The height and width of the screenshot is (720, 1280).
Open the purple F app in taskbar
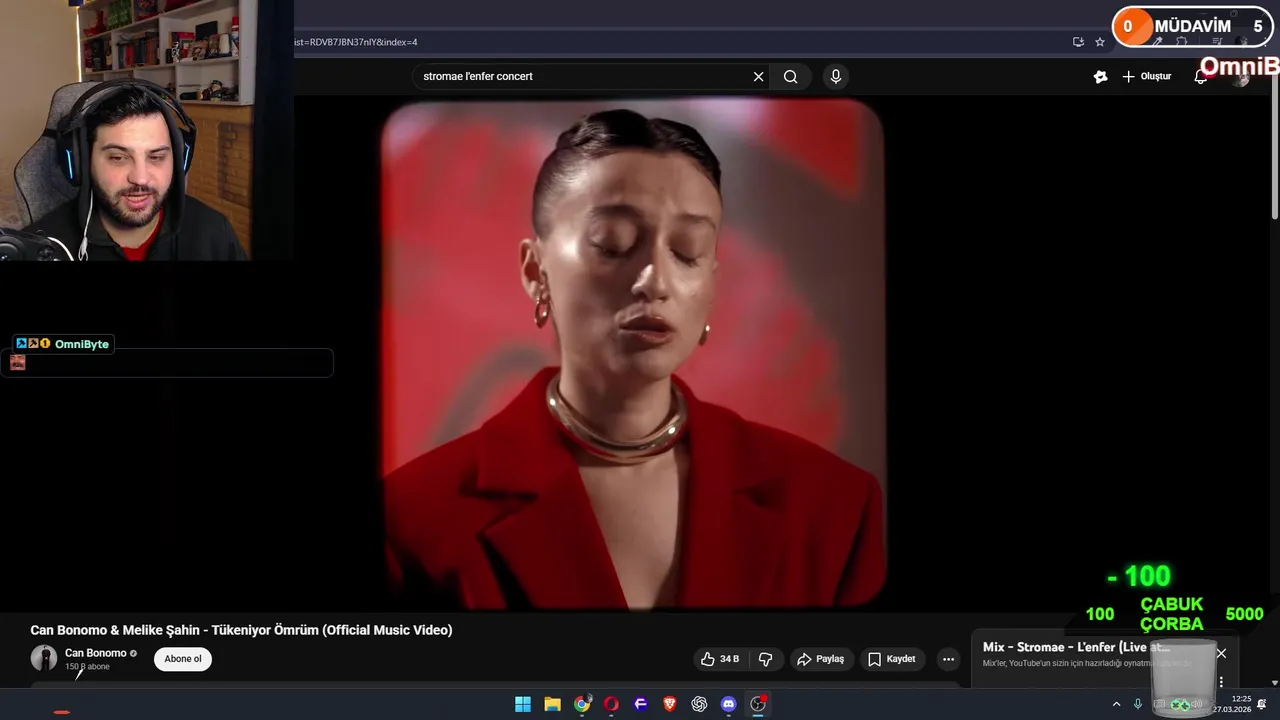point(641,704)
